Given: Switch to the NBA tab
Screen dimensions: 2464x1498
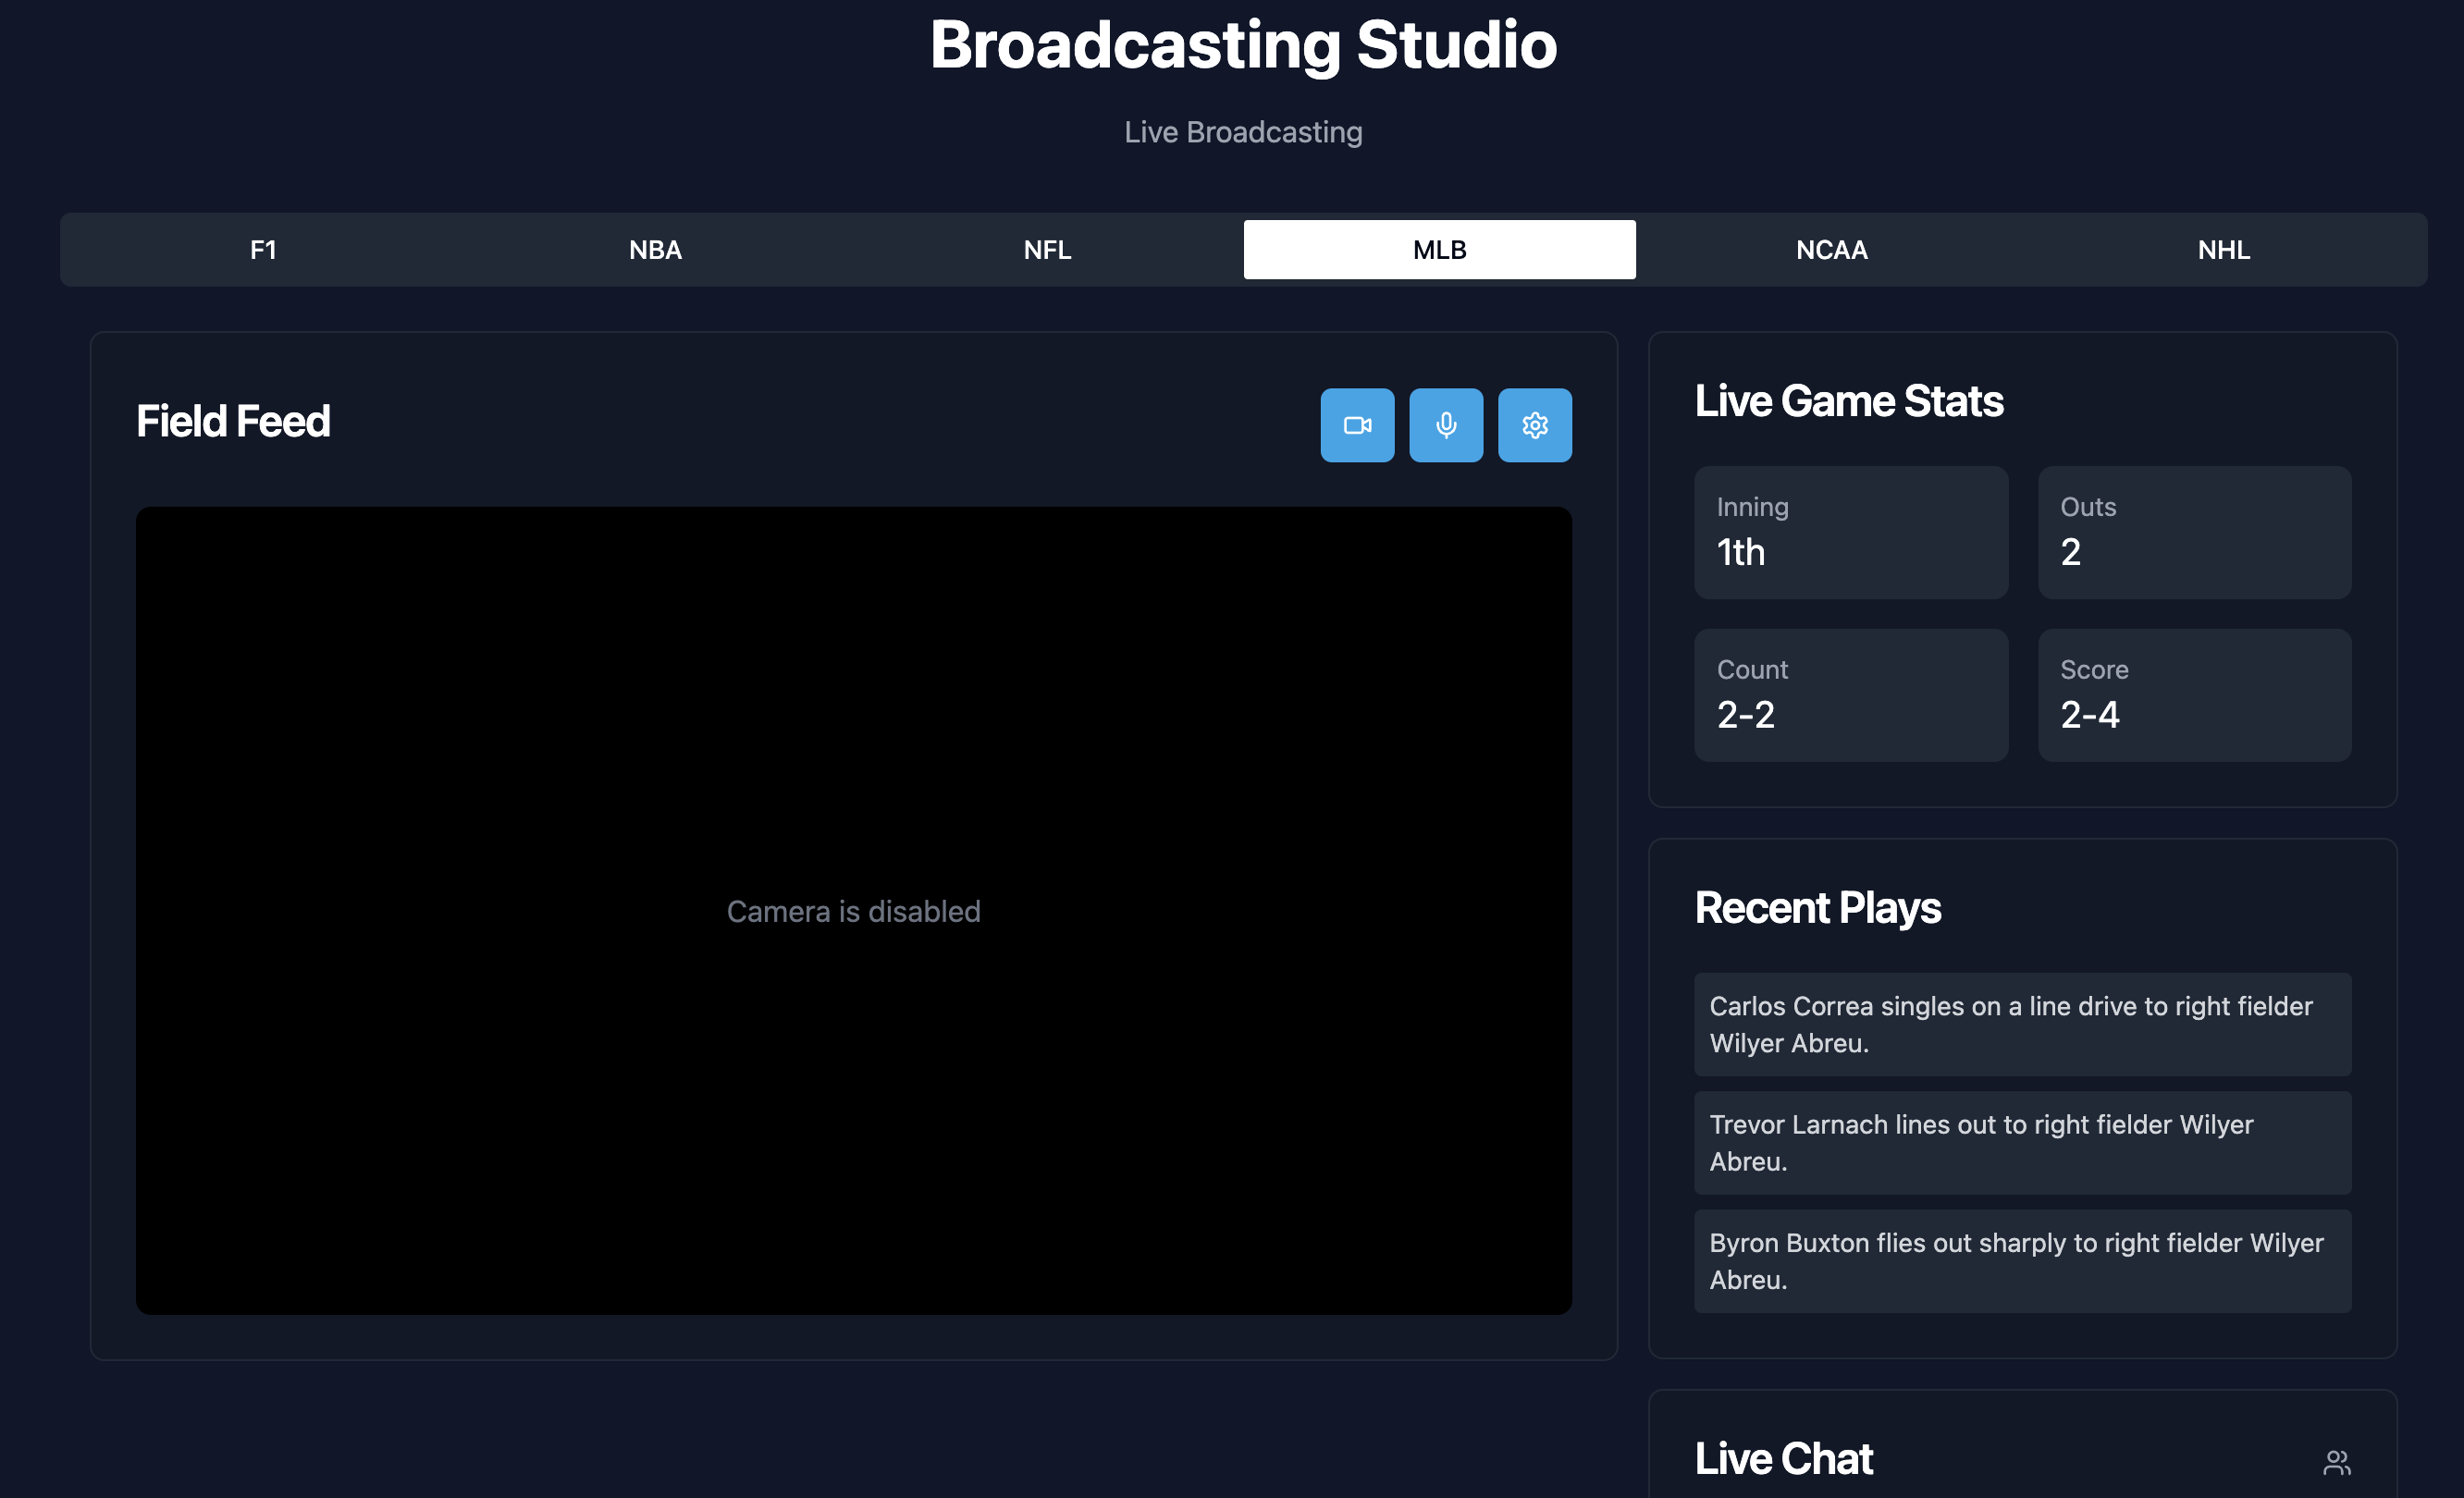Looking at the screenshot, I should tap(655, 250).
